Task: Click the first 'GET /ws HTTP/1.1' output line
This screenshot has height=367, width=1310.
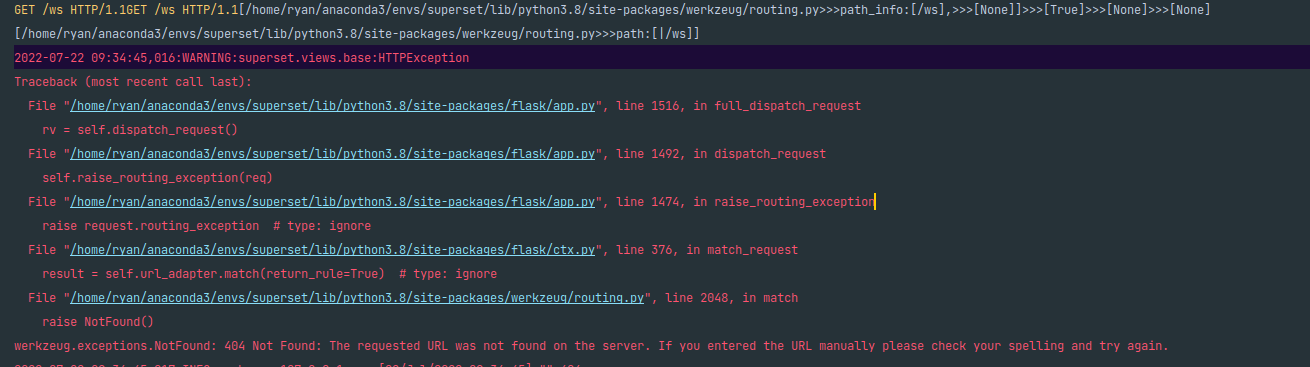Action: click(612, 10)
